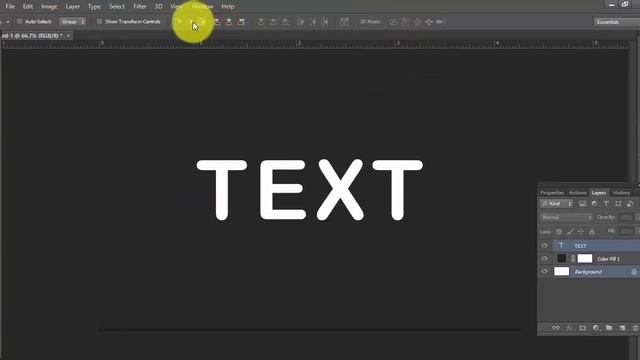Click the Auto-Align Layers icon
Viewport: 640px width, 360px height.
point(344,22)
